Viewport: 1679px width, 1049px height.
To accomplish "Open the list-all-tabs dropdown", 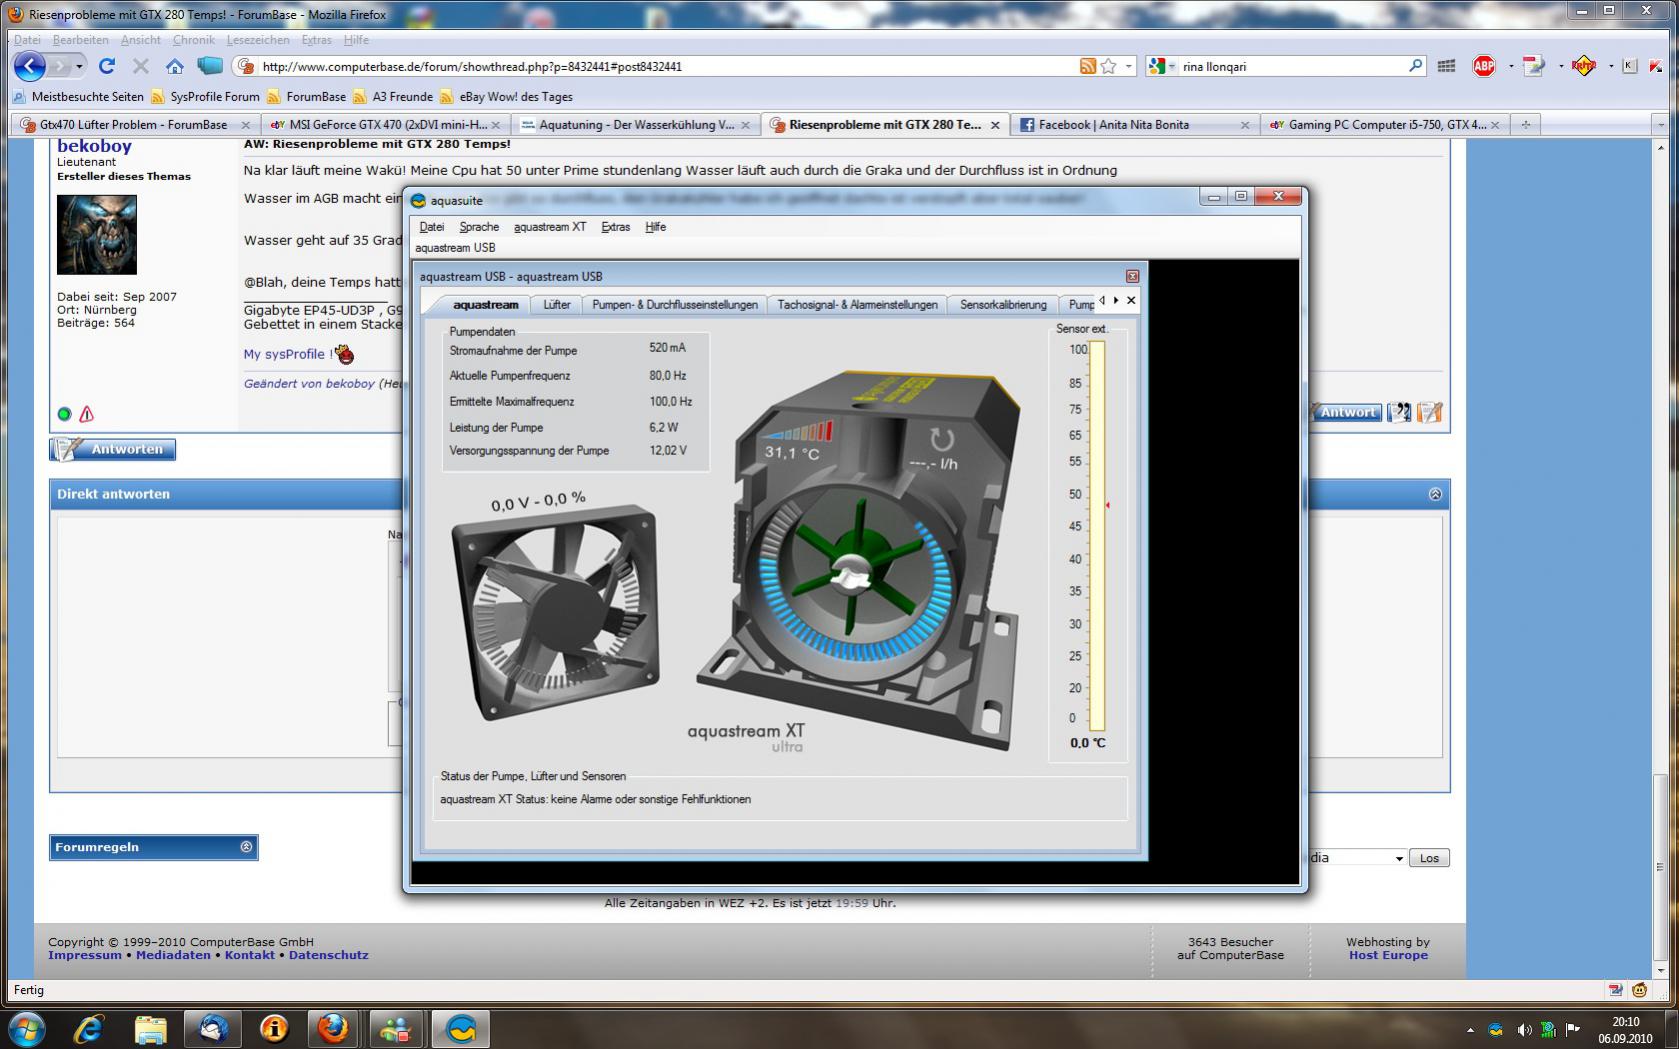I will 1660,125.
